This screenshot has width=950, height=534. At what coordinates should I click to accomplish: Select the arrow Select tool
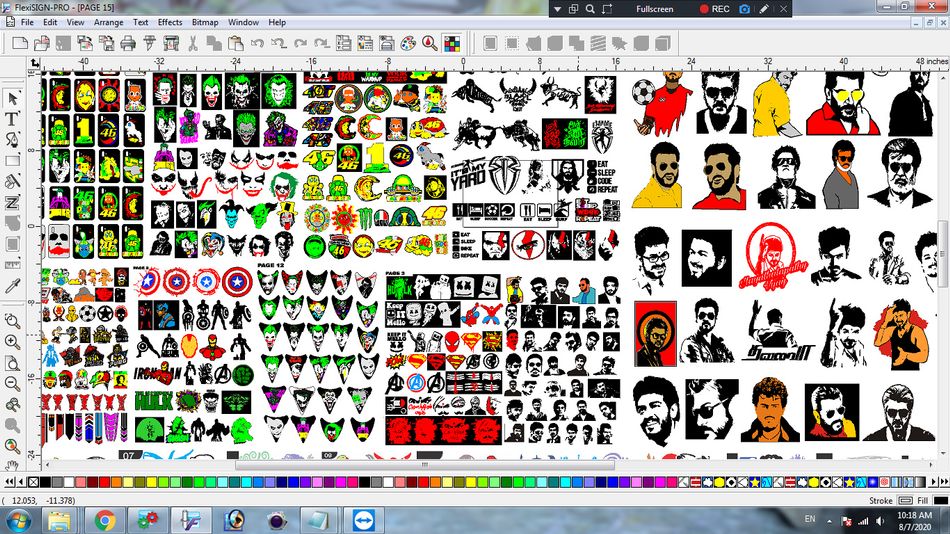pos(12,98)
